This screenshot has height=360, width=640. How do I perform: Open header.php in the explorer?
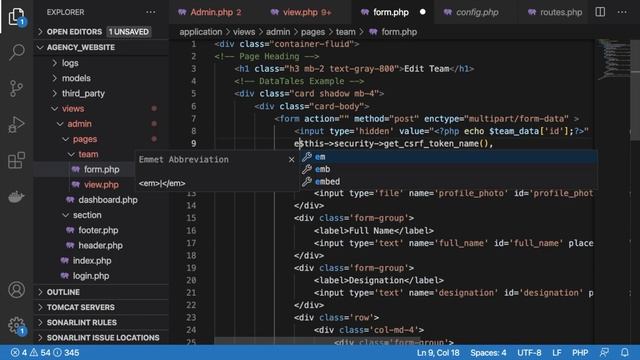[x=101, y=245]
